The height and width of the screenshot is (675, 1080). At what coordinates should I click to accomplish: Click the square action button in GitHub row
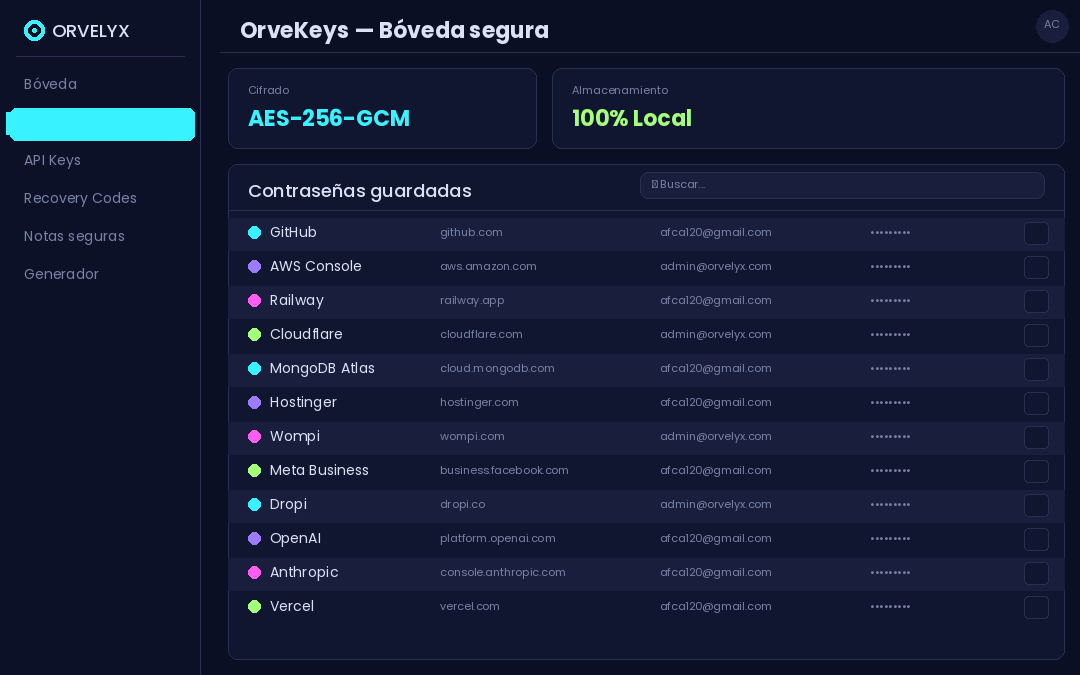[1036, 233]
